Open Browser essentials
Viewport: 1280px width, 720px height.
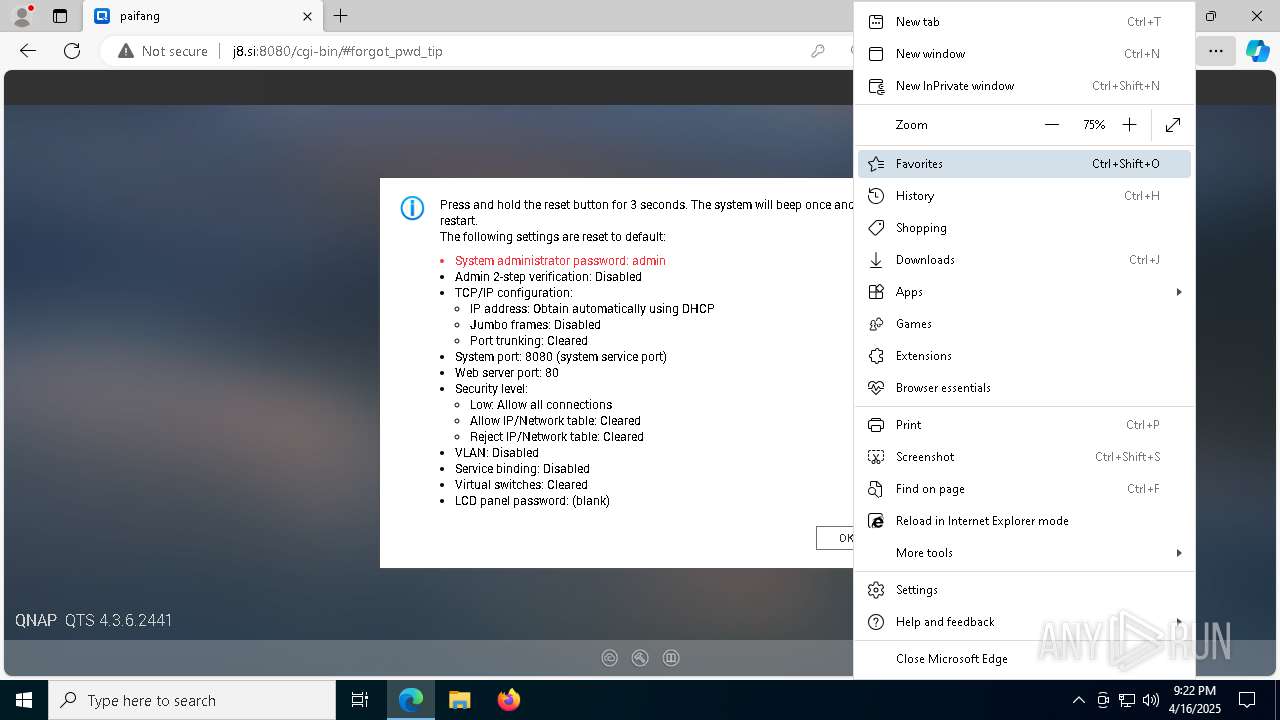(x=1024, y=388)
